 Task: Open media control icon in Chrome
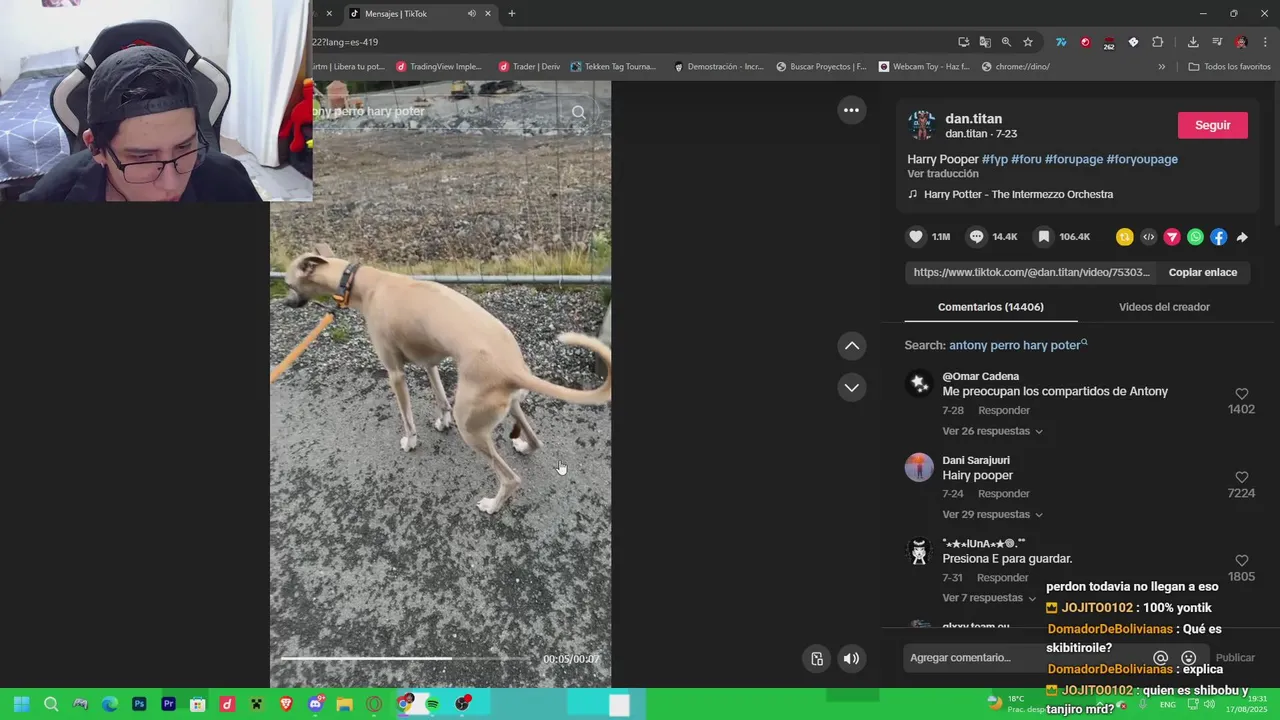1217,42
